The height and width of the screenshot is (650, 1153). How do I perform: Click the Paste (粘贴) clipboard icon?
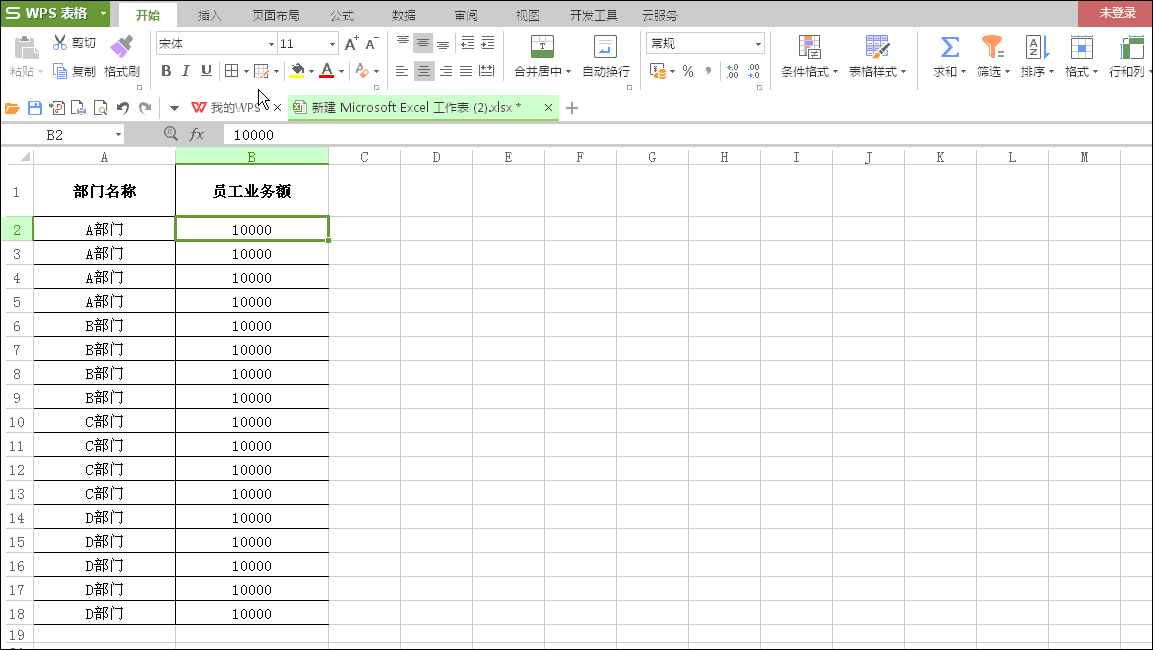click(26, 48)
